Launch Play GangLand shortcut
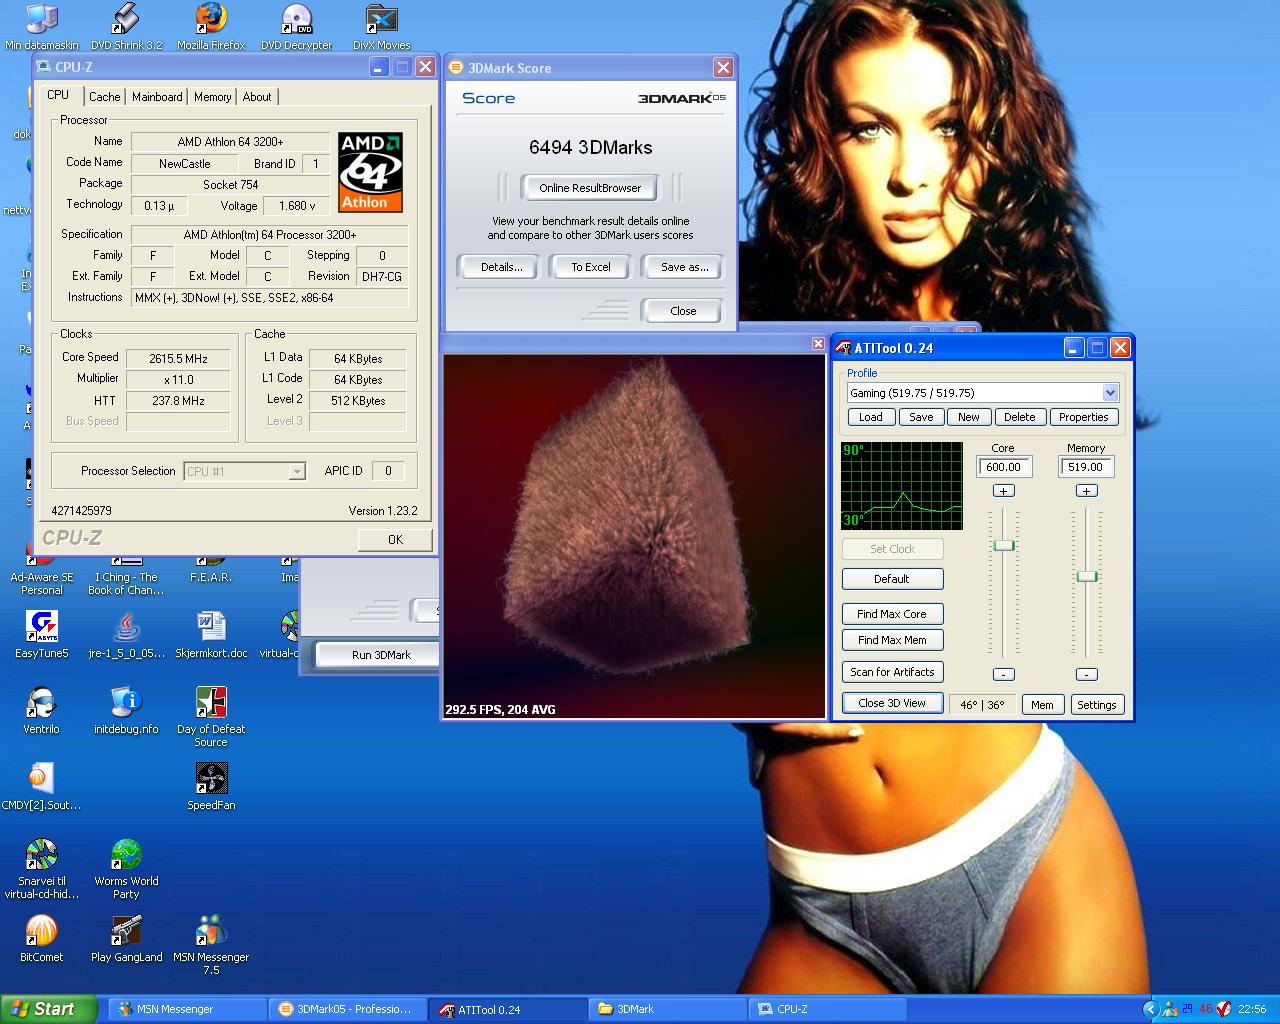This screenshot has width=1280, height=1024. point(126,938)
